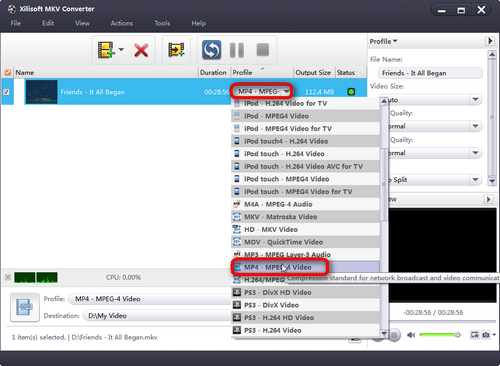The image size is (500, 366).
Task: Click the settings panel scroll-up arrow
Action: tap(492, 55)
